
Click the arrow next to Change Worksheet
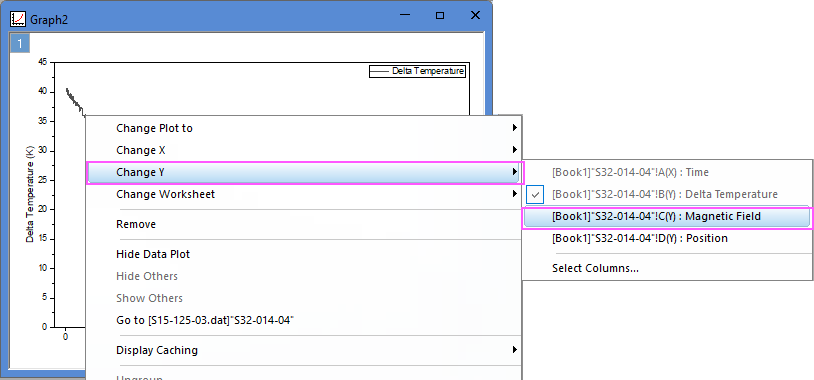514,194
